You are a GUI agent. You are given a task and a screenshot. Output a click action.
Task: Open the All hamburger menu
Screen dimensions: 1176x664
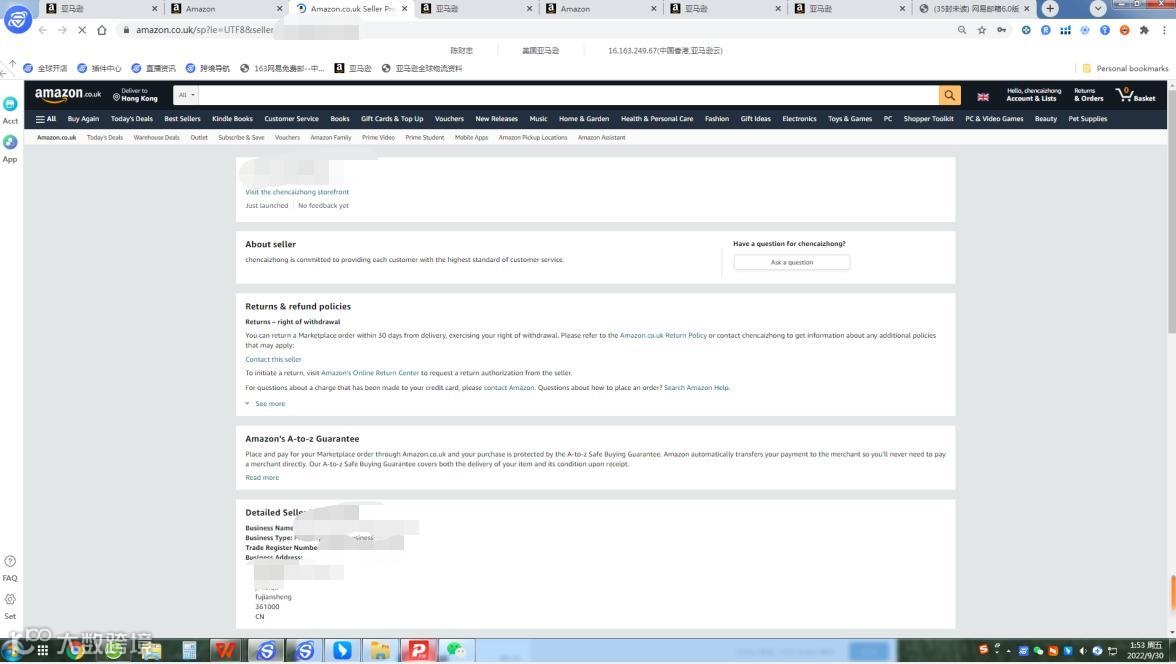pos(46,119)
